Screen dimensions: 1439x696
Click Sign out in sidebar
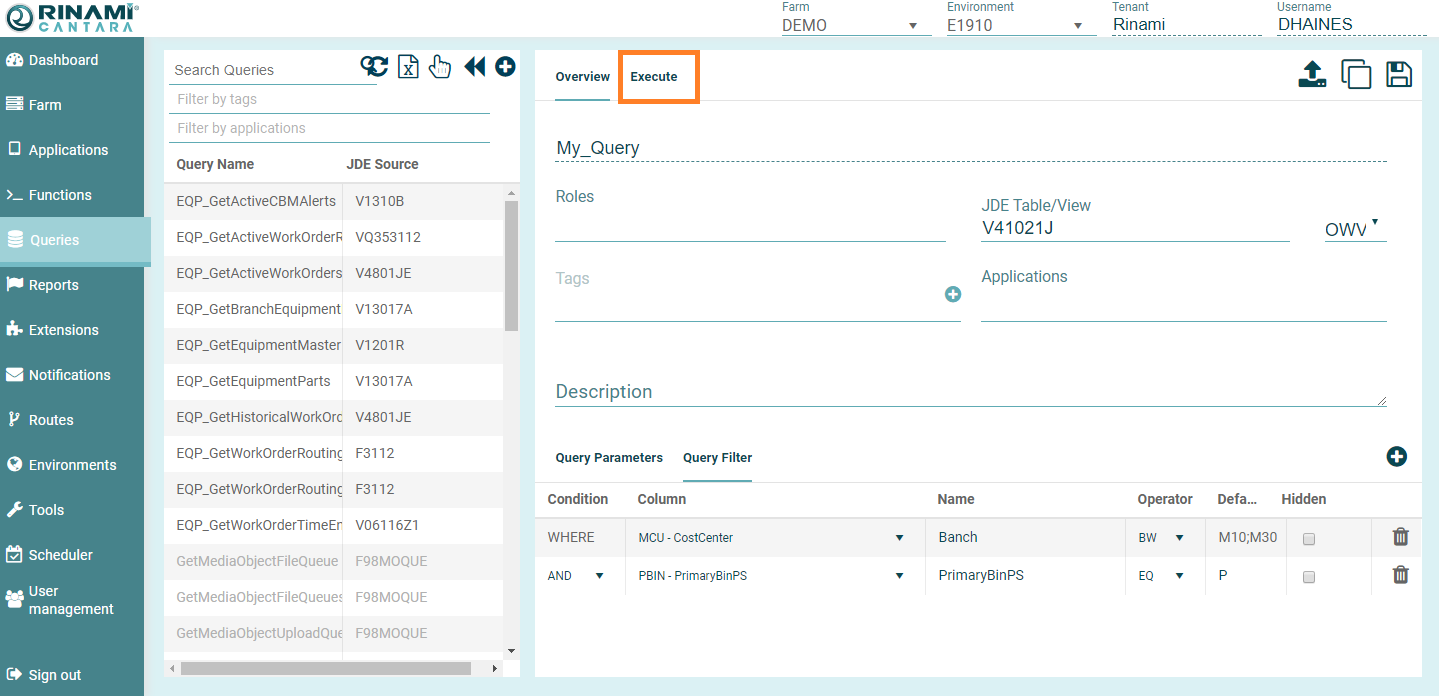point(55,675)
